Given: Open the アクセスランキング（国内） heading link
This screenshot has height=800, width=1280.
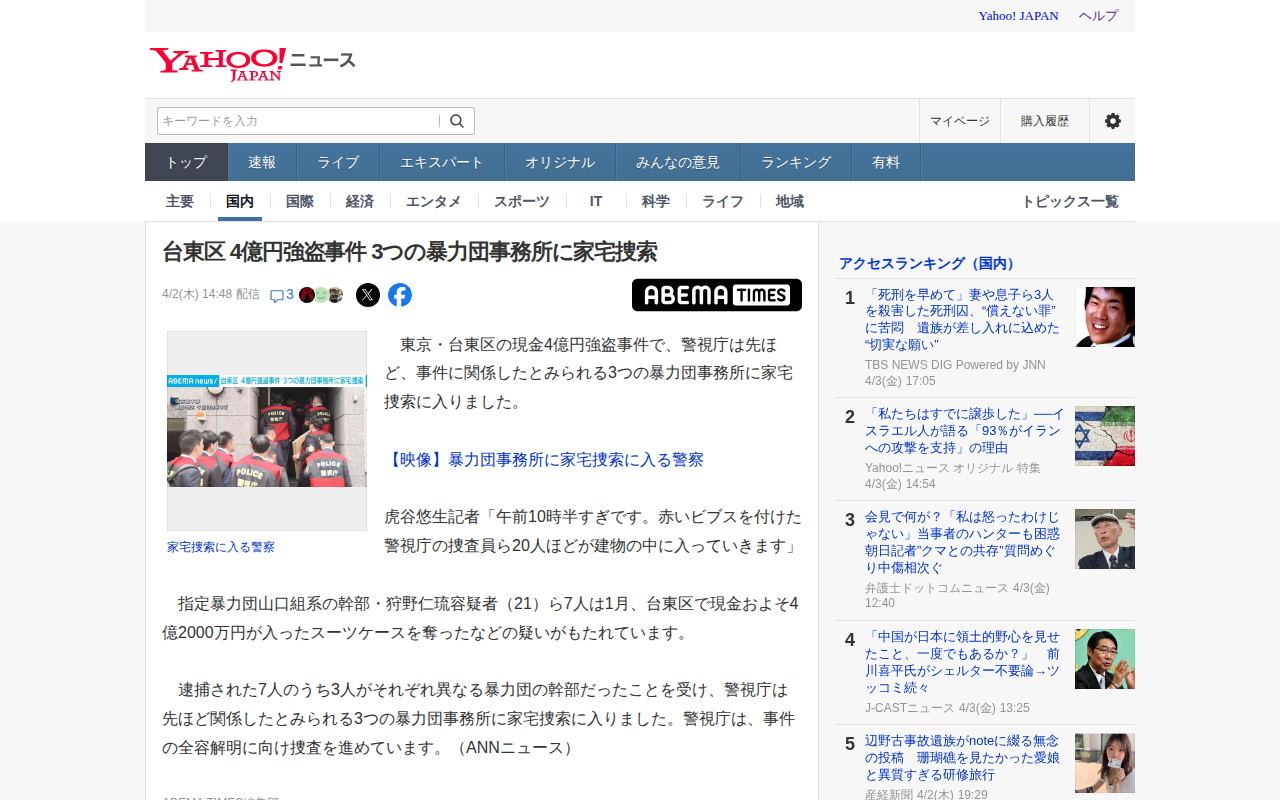Looking at the screenshot, I should tap(928, 263).
